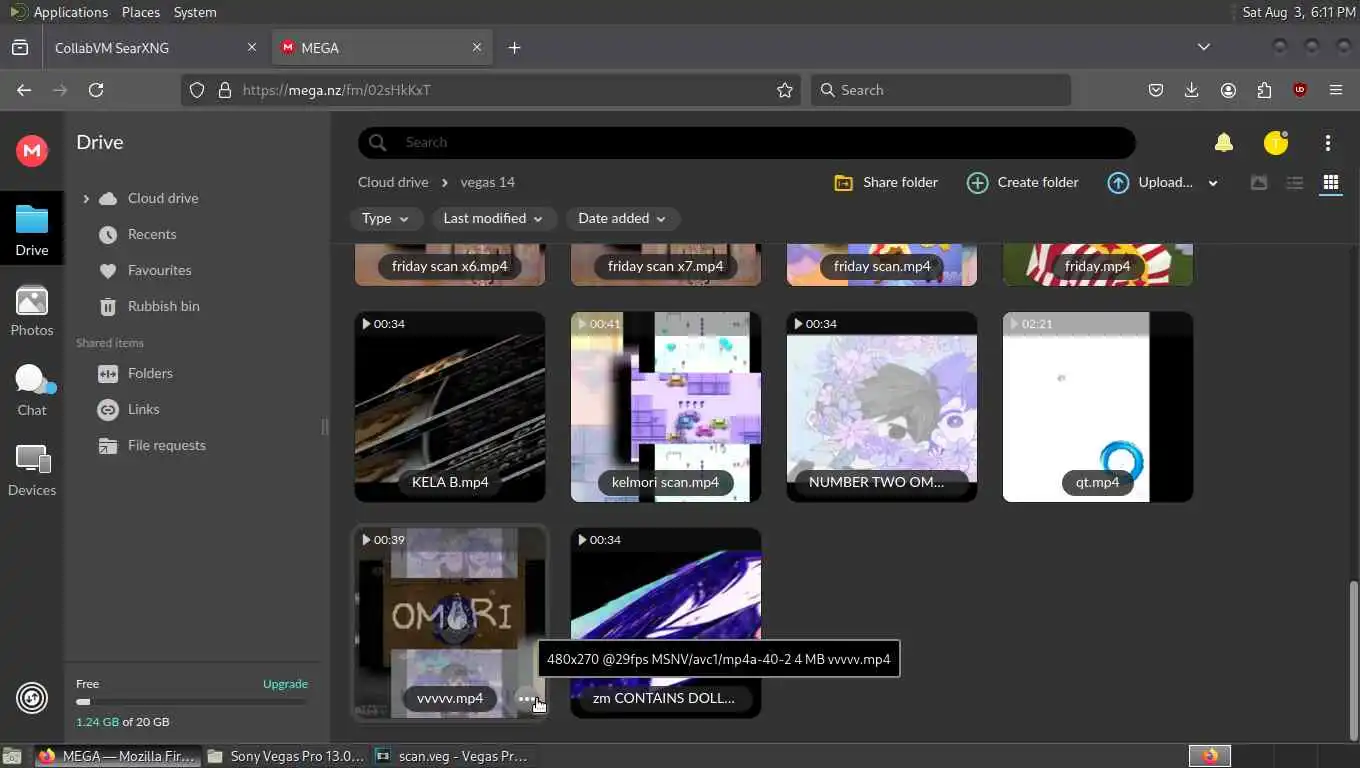Select the friday scan.mp4 file
1360x768 pixels.
(882, 265)
